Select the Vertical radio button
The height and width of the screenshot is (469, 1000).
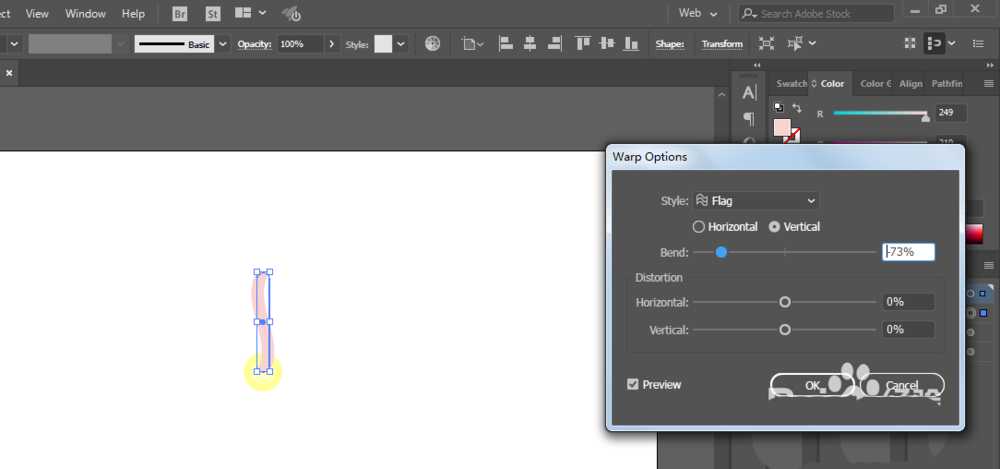(x=774, y=227)
